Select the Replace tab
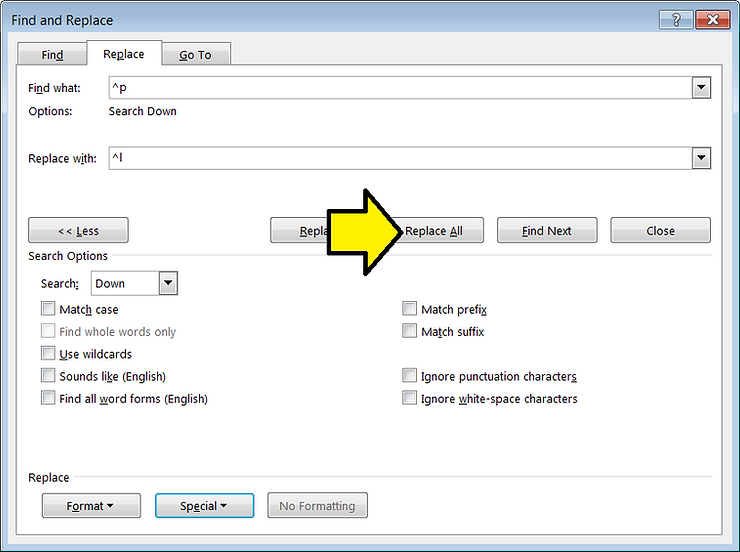The image size is (740, 552). click(124, 54)
